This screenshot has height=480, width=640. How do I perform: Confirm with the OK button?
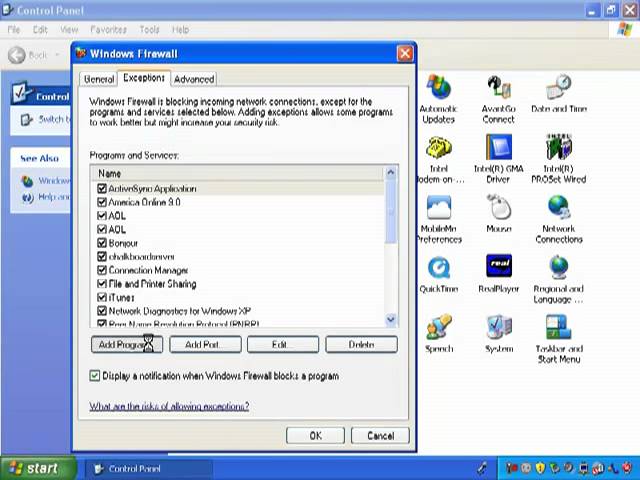coord(315,436)
